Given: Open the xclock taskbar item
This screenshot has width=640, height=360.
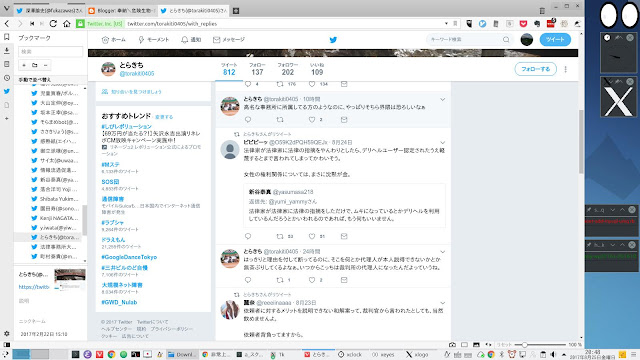Looking at the screenshot, I should coord(350,354).
